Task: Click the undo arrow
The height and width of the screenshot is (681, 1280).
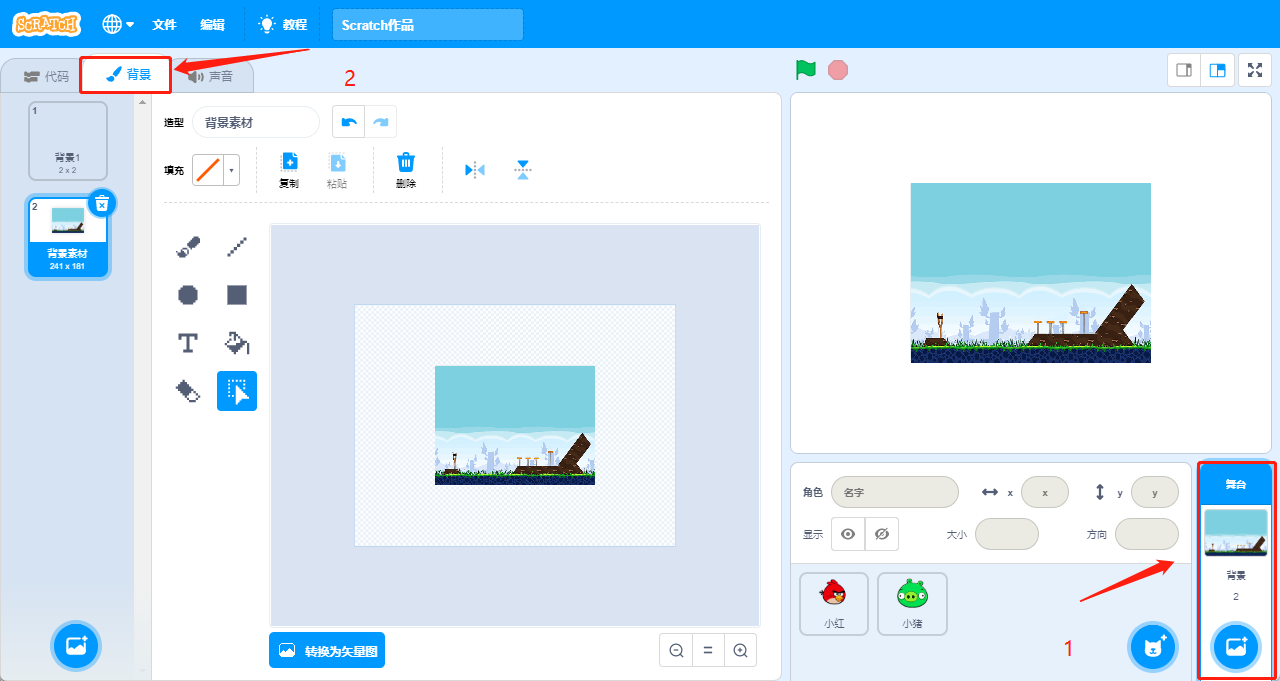Action: [x=348, y=121]
